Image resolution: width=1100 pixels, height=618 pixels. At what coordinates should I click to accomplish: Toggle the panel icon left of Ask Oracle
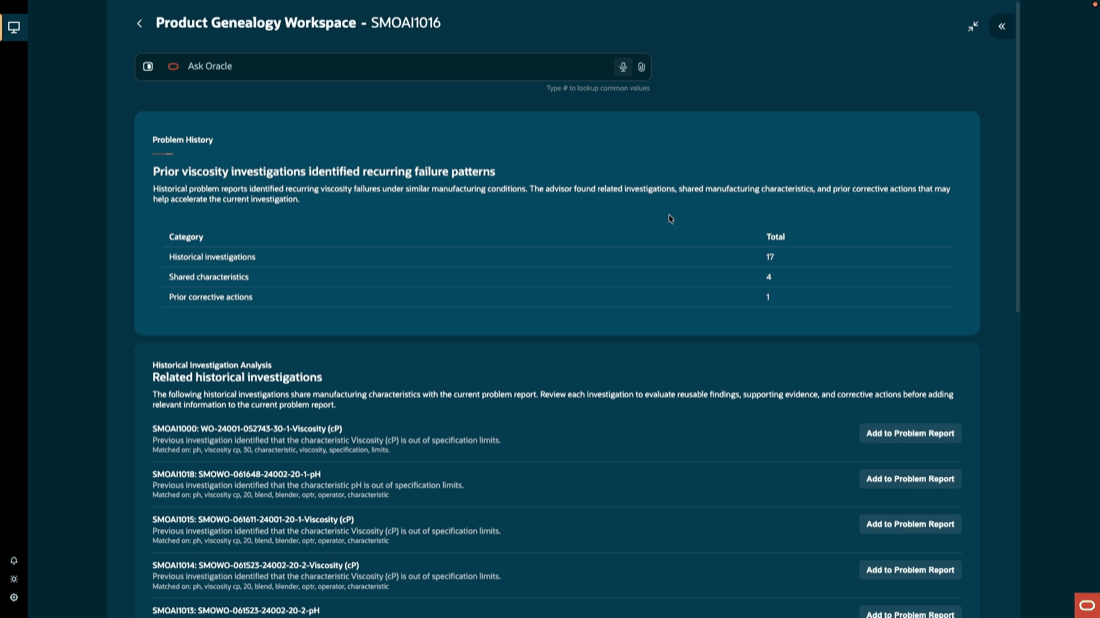click(x=148, y=67)
